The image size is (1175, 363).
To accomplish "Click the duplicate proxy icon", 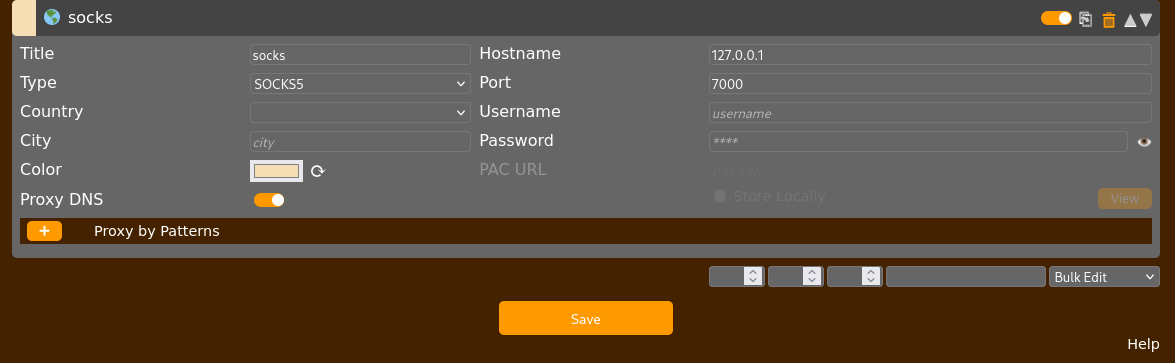I will coord(1085,19).
